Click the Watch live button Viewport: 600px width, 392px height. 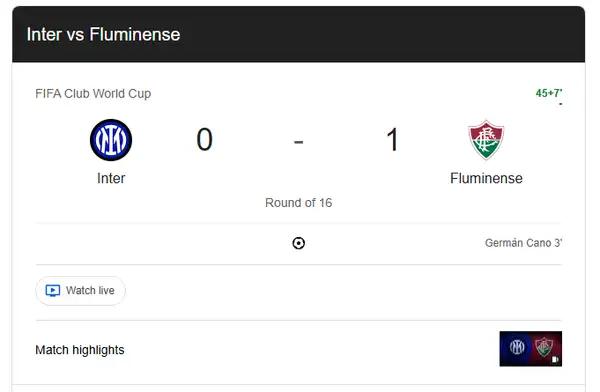[80, 291]
